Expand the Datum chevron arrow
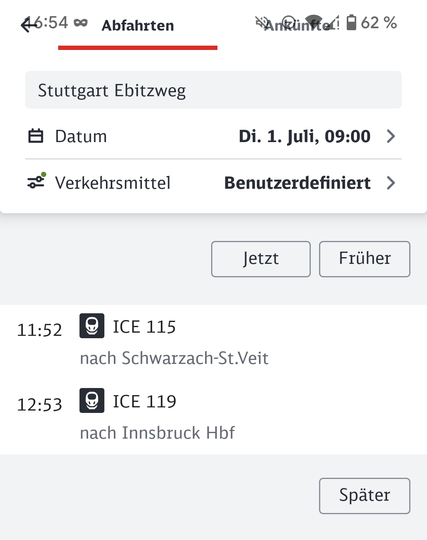 click(390, 136)
